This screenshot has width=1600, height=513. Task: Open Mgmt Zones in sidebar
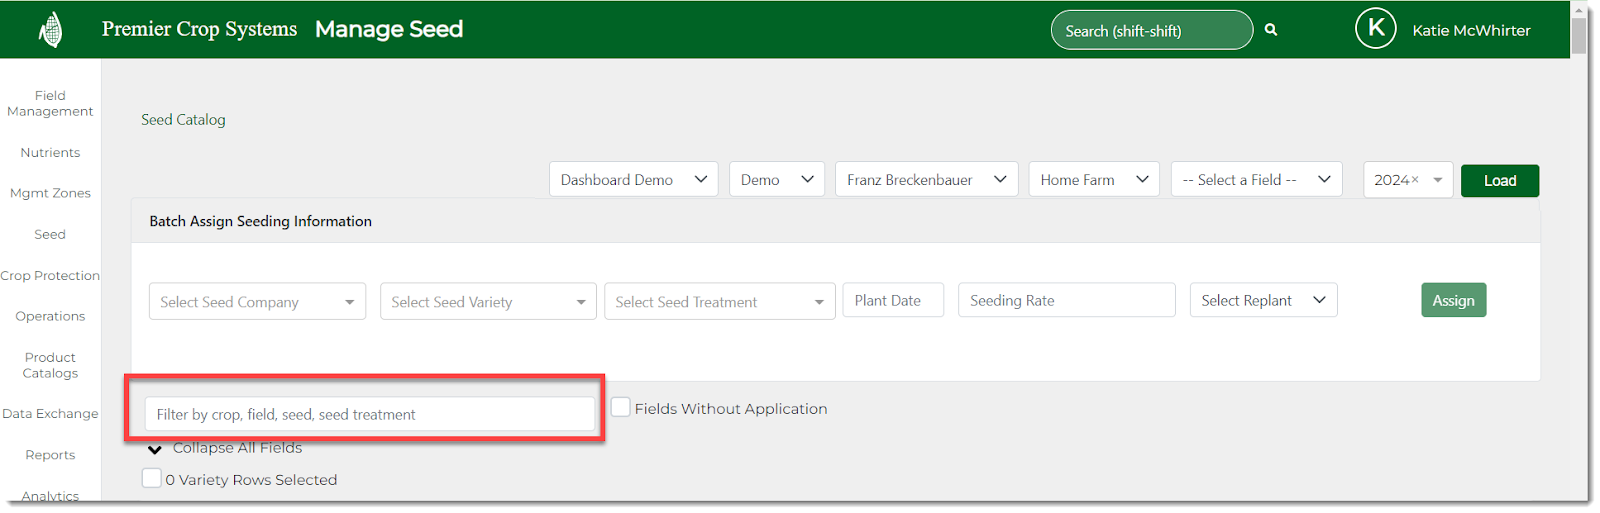50,193
